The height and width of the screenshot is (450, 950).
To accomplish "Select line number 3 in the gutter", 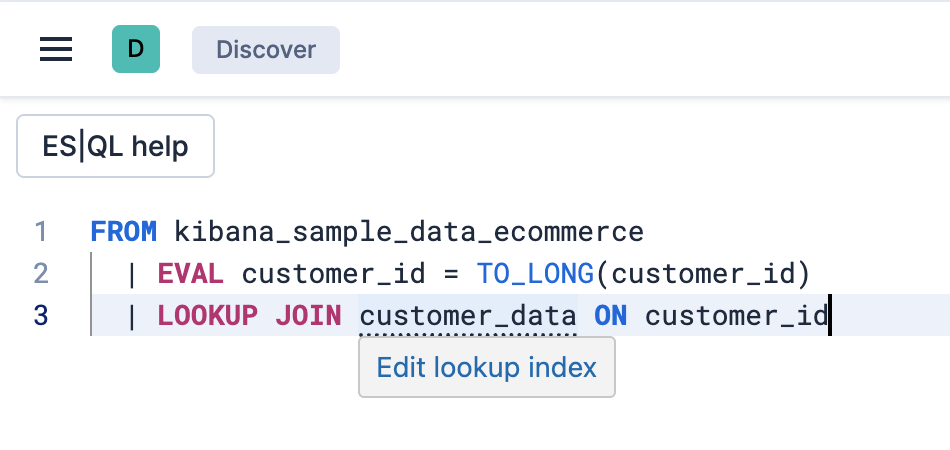I will [41, 315].
